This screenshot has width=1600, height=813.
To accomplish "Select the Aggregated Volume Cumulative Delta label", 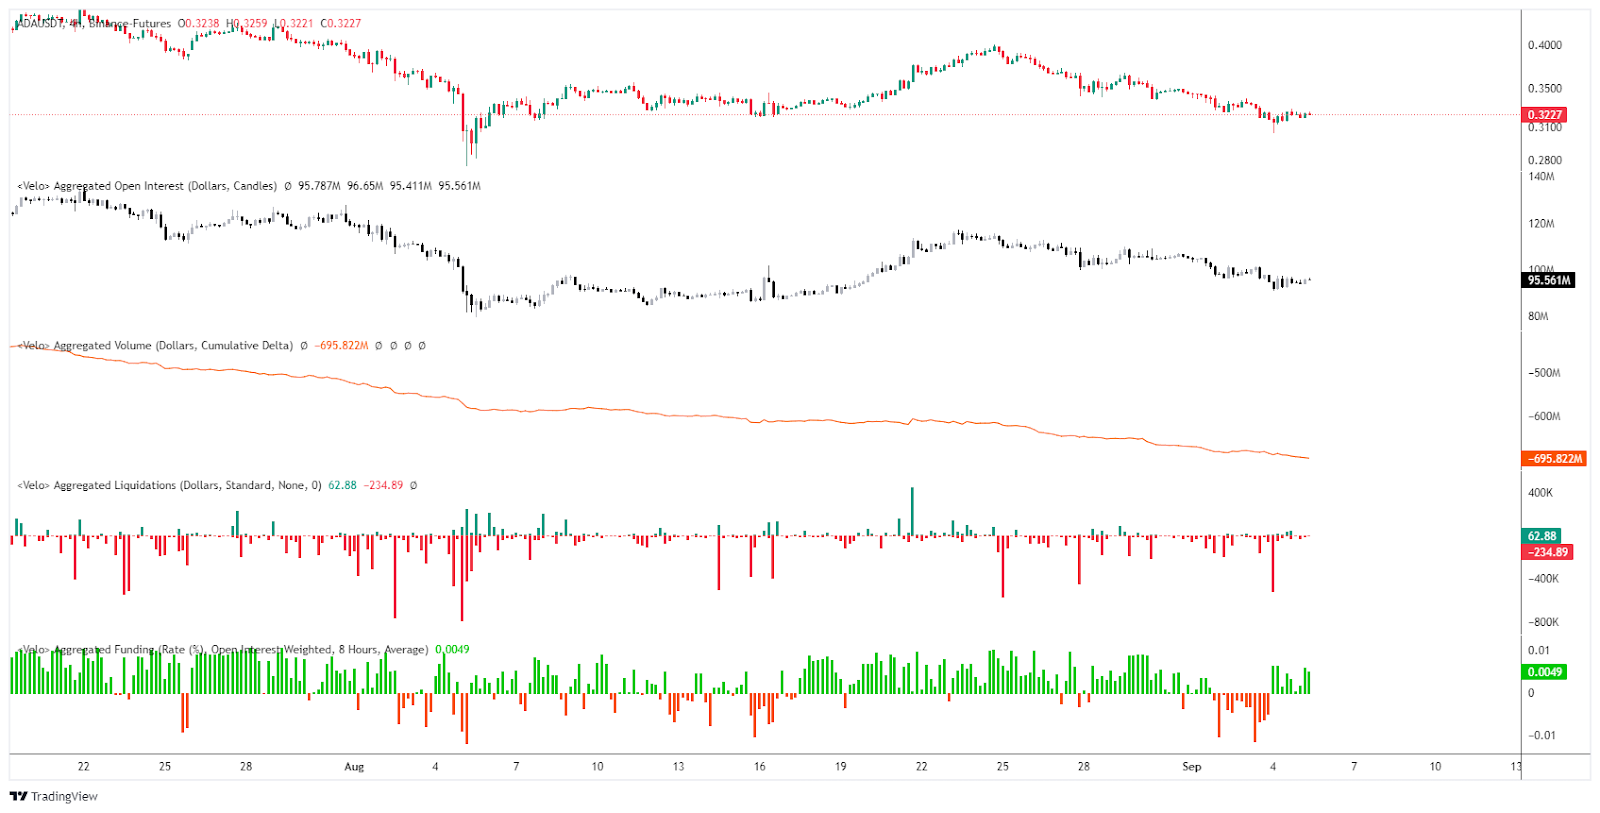I will click(x=155, y=346).
